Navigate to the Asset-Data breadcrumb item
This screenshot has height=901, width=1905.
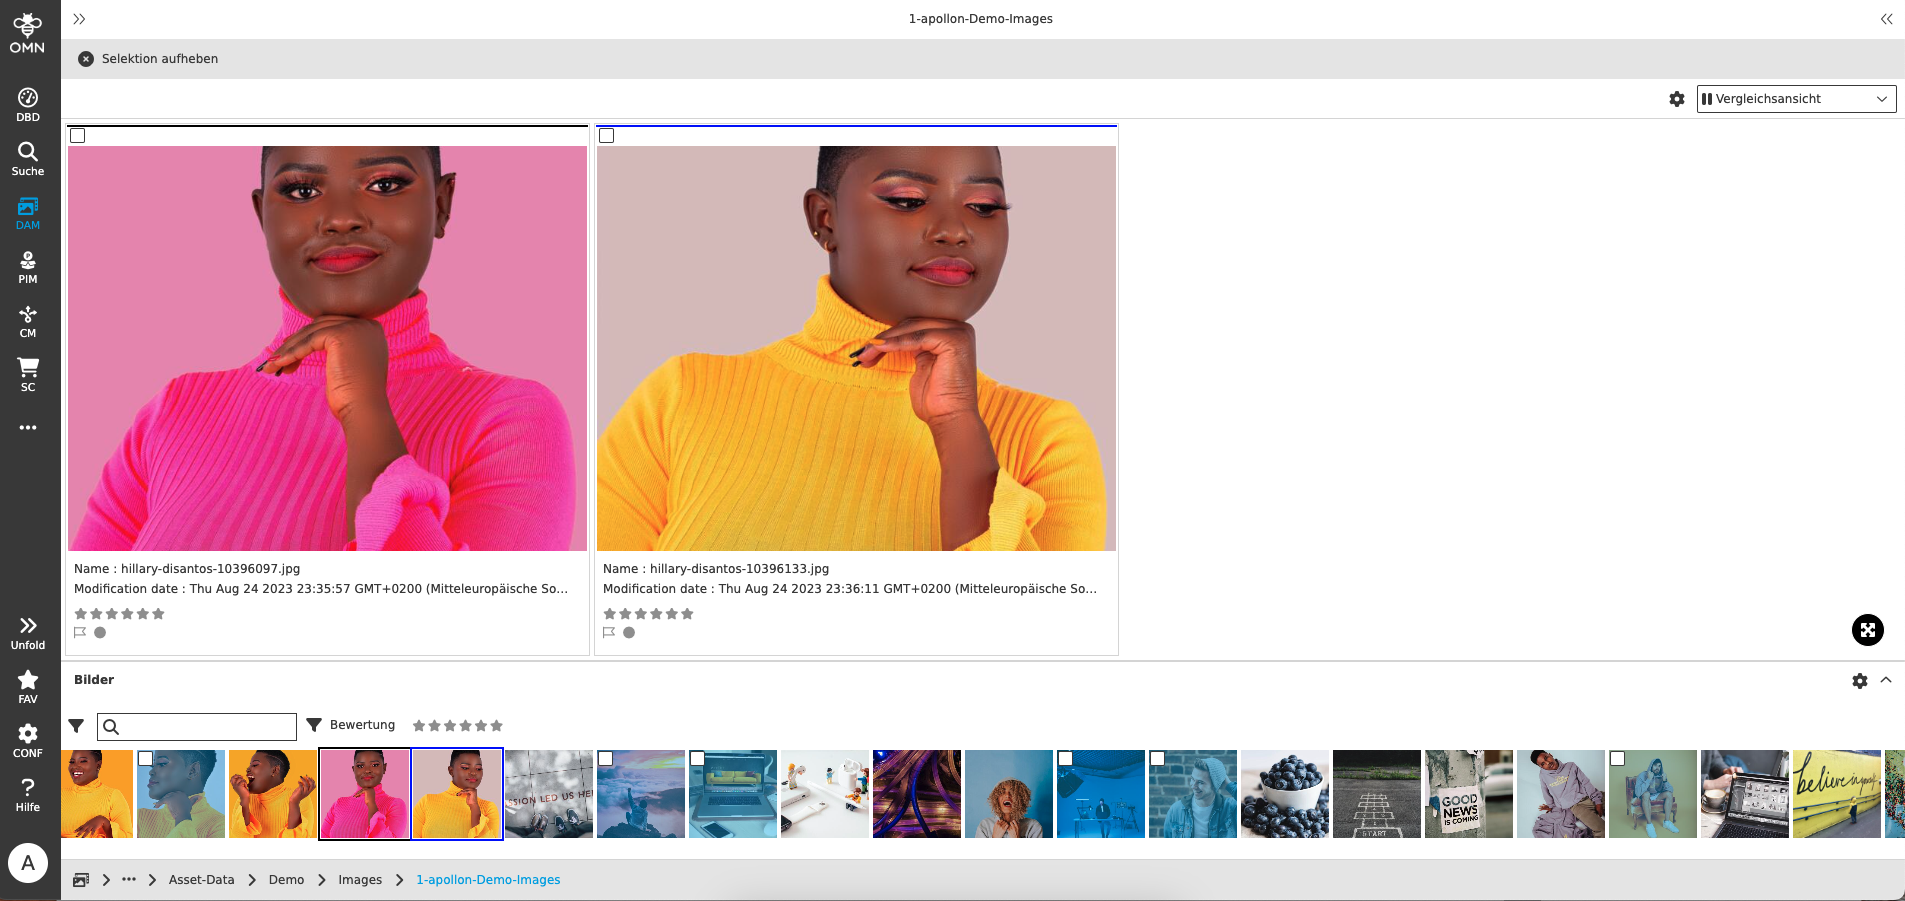pos(201,880)
